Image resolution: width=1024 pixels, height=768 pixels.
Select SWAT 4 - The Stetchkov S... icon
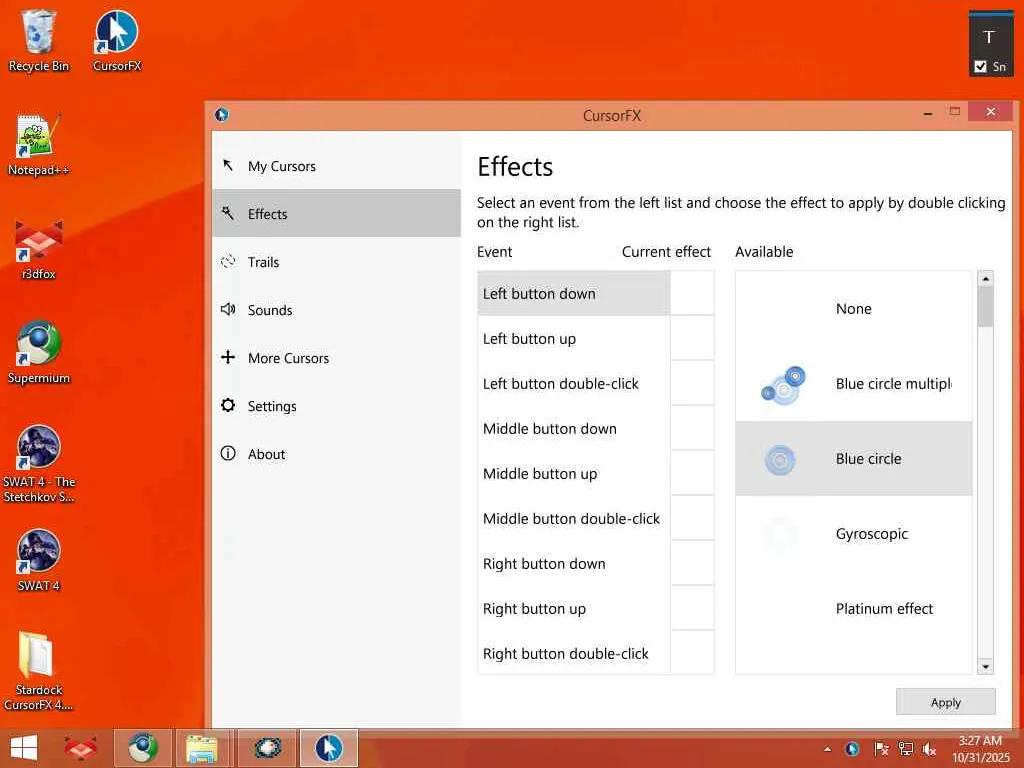(x=38, y=464)
